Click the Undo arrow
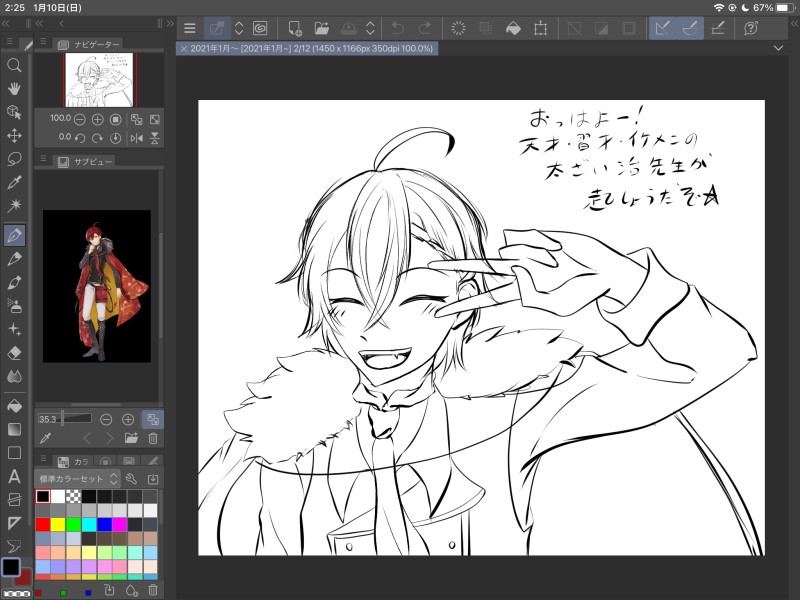Screen dimensions: 800x600 397,28
